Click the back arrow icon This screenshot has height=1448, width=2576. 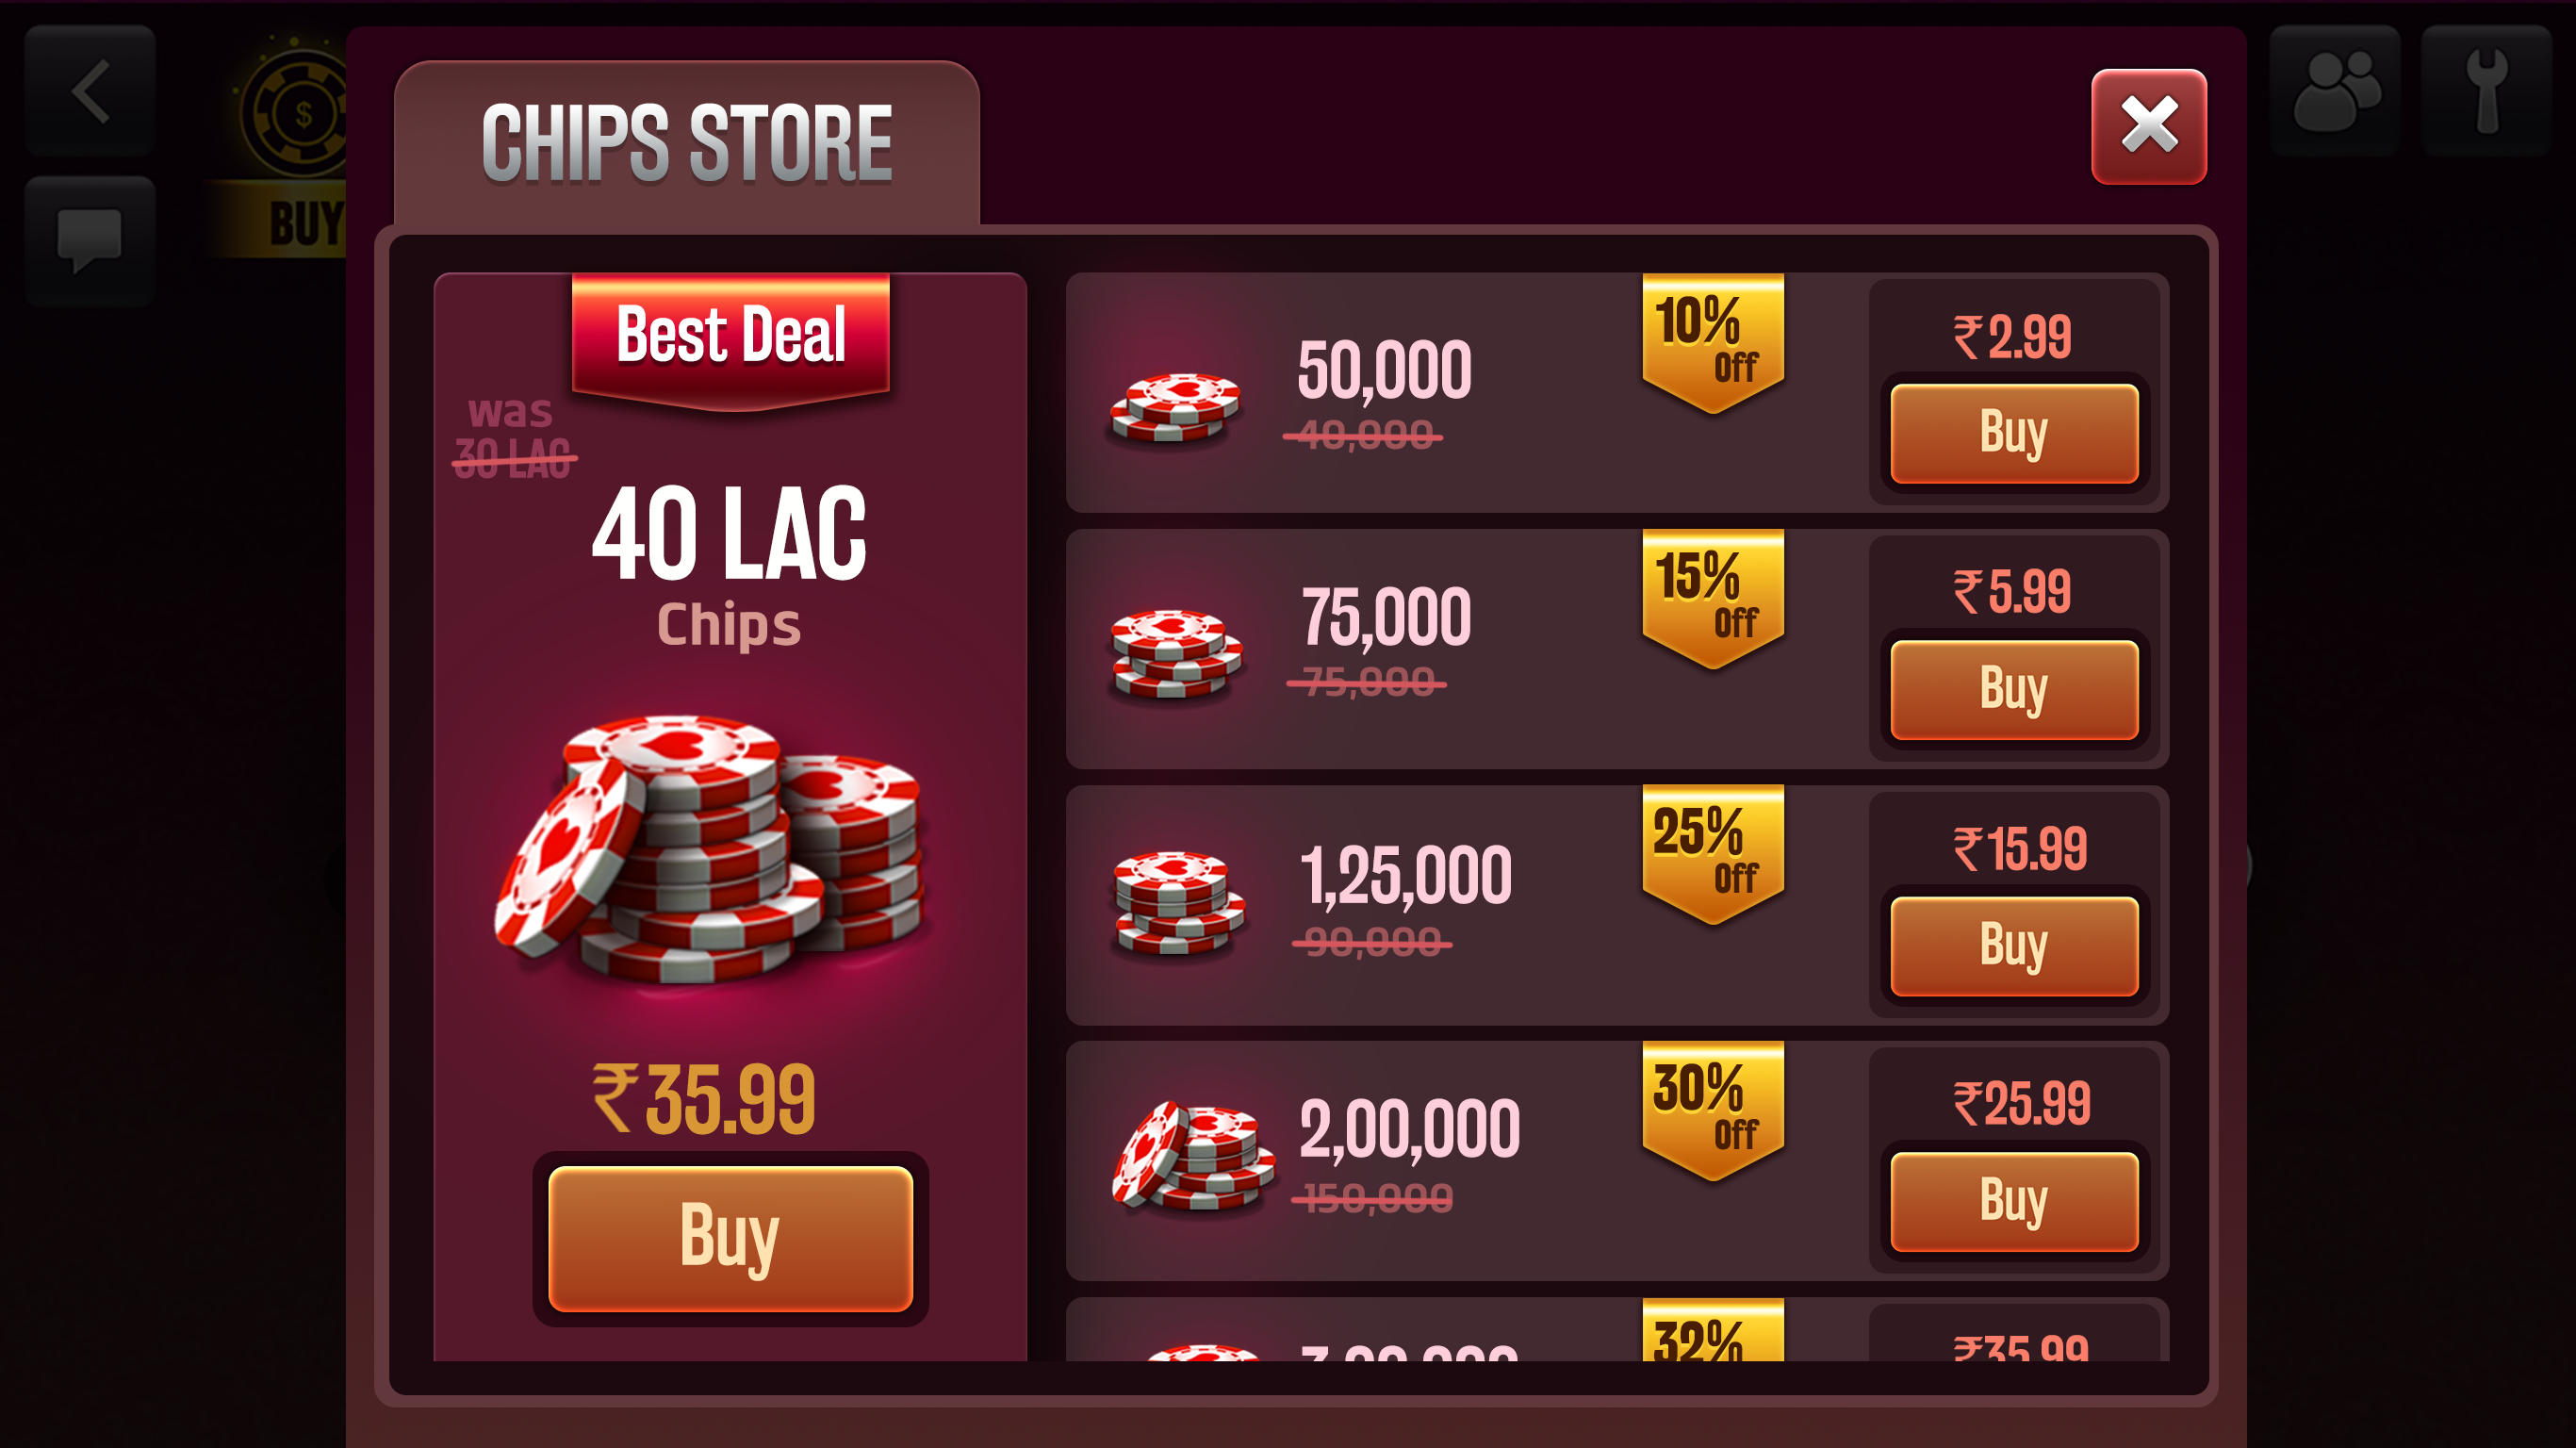click(x=90, y=91)
